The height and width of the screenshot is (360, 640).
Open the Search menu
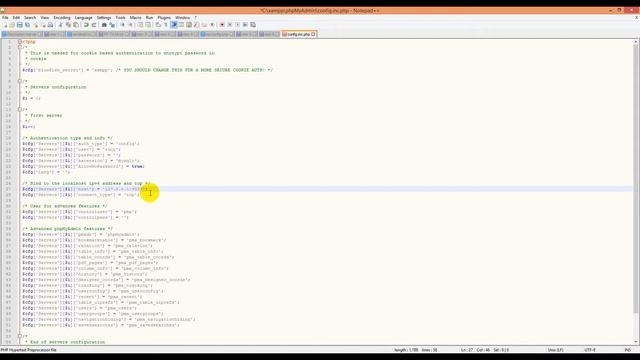click(x=30, y=18)
